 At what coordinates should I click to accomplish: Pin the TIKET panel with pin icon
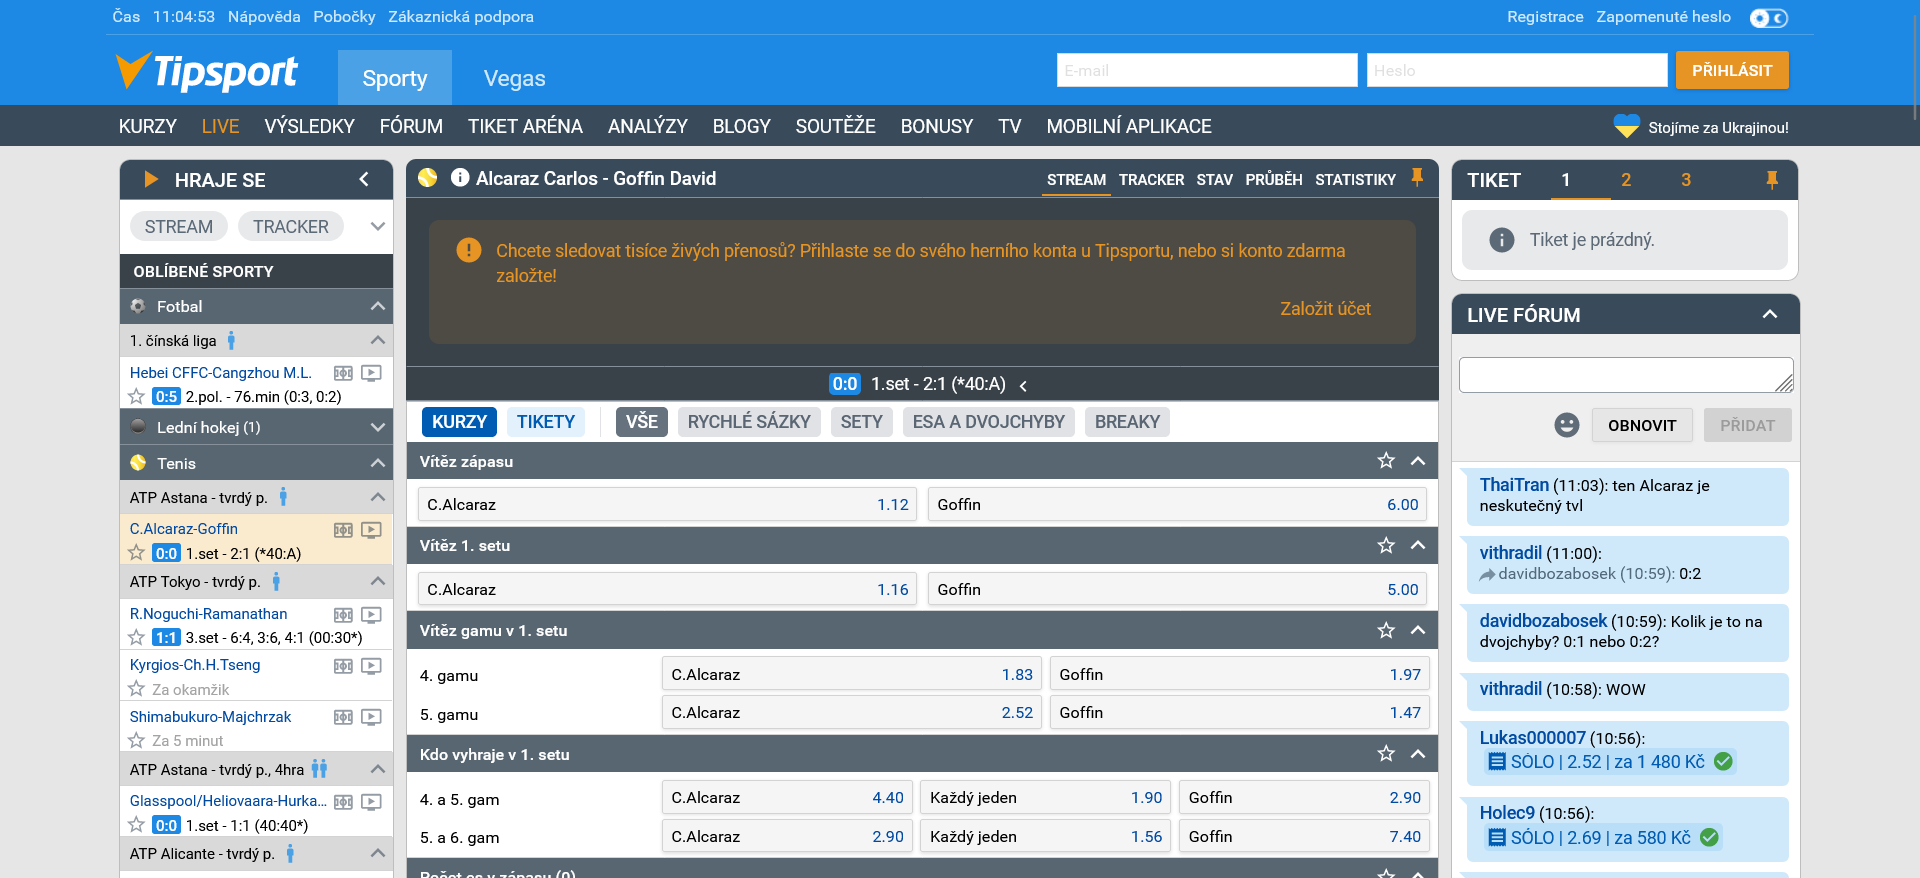(1772, 180)
